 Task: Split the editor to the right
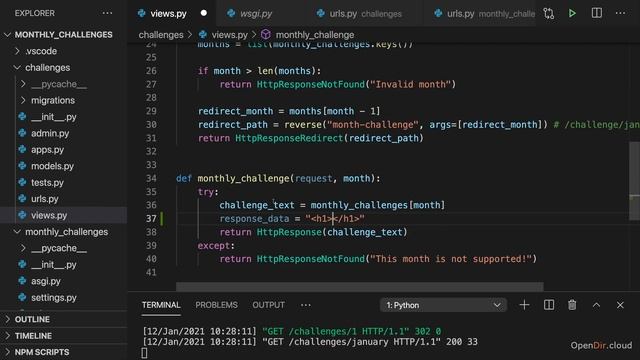point(597,13)
